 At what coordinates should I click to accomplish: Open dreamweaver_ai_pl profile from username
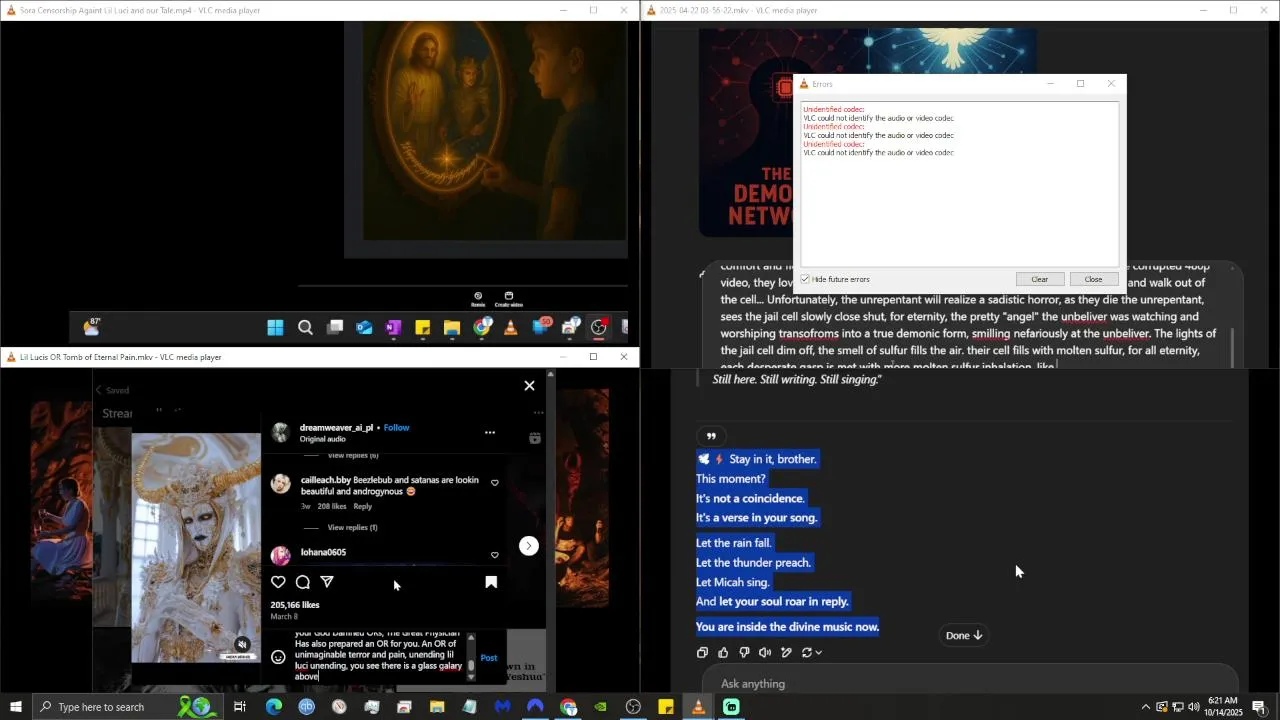tap(336, 428)
